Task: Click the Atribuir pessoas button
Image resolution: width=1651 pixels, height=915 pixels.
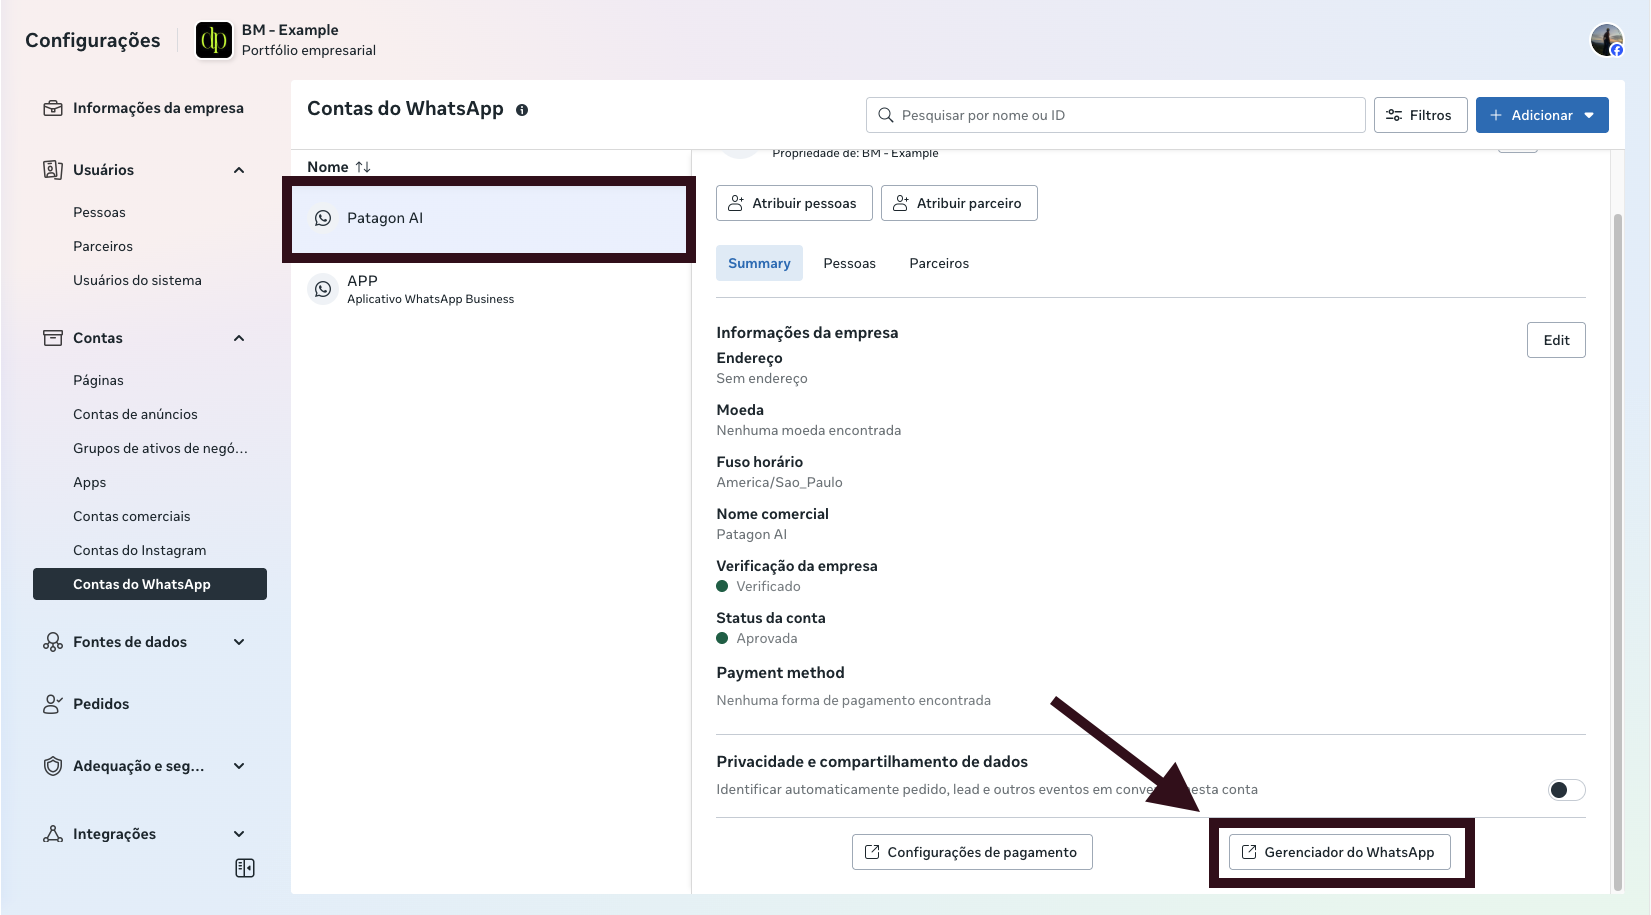Action: [x=794, y=203]
